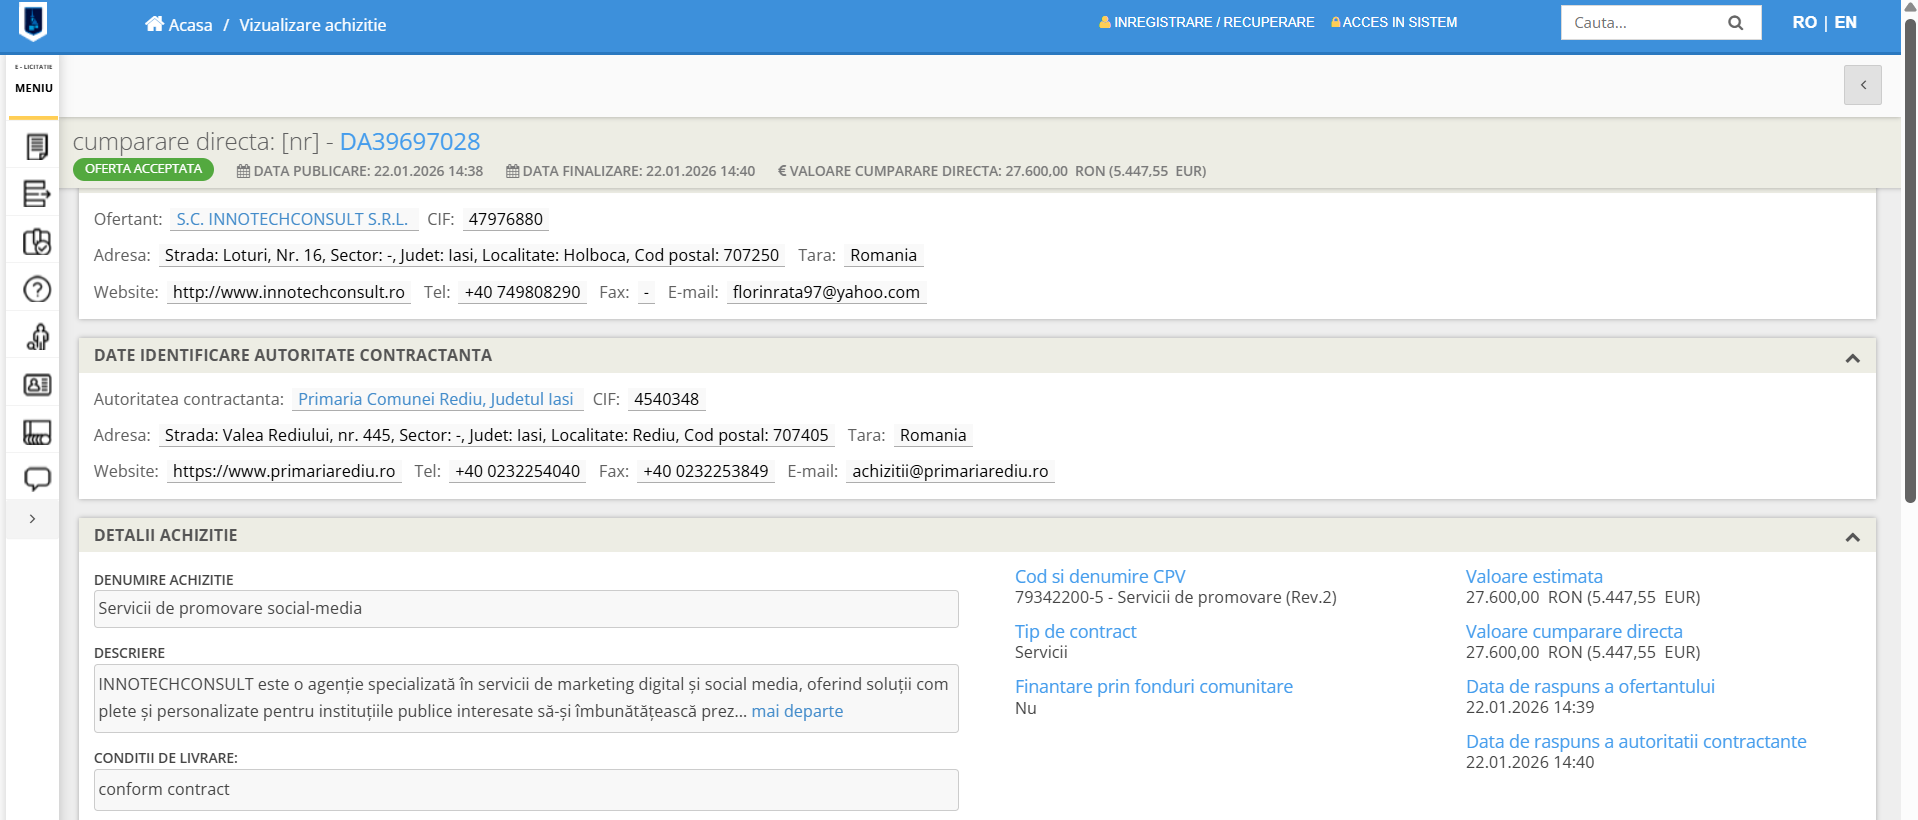Click into the Cauta search field

pyautogui.click(x=1640, y=23)
